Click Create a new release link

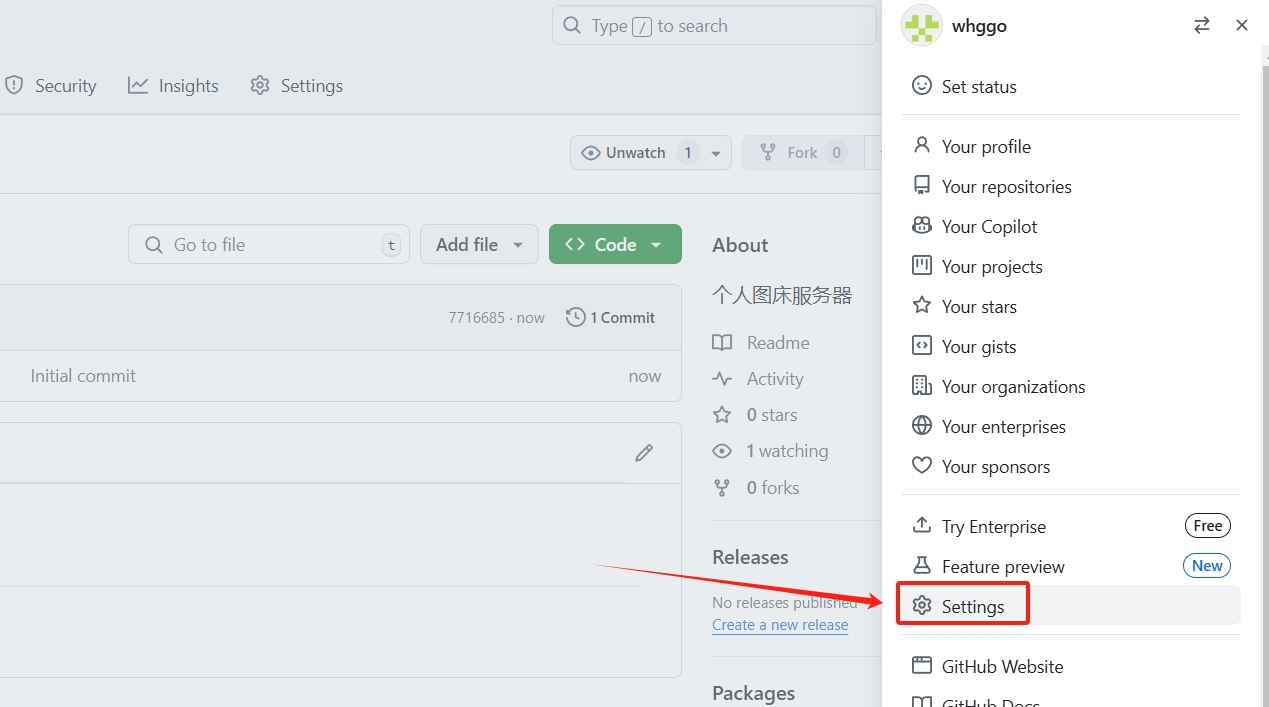coord(780,625)
